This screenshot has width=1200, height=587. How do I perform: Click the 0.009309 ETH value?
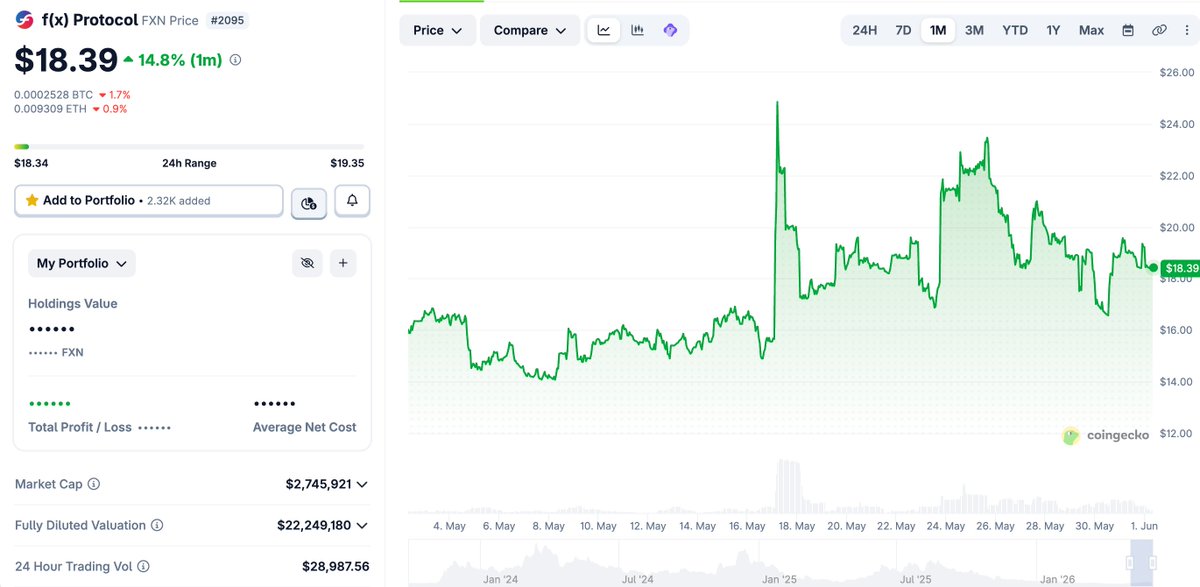tap(51, 109)
